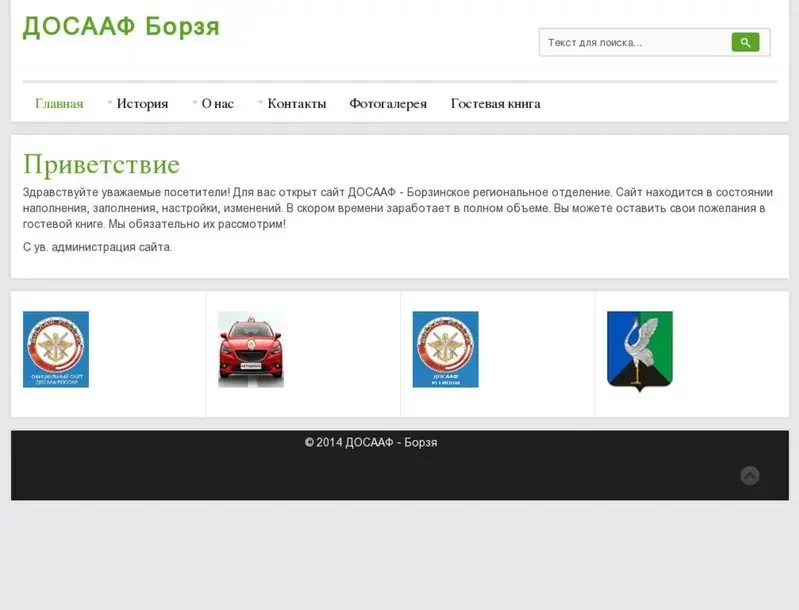Open the О нас menu item

(218, 103)
